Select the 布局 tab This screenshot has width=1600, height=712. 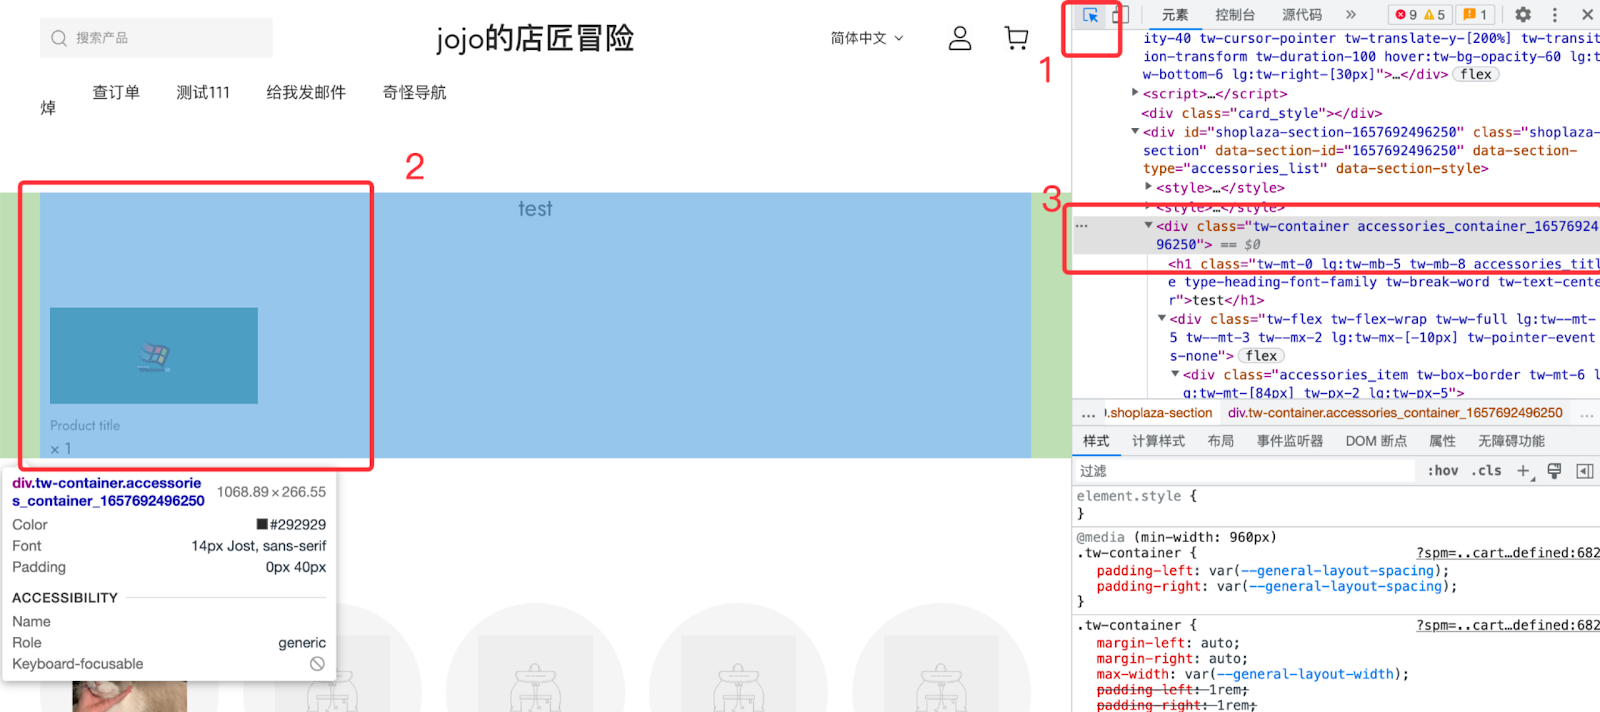tap(1220, 441)
